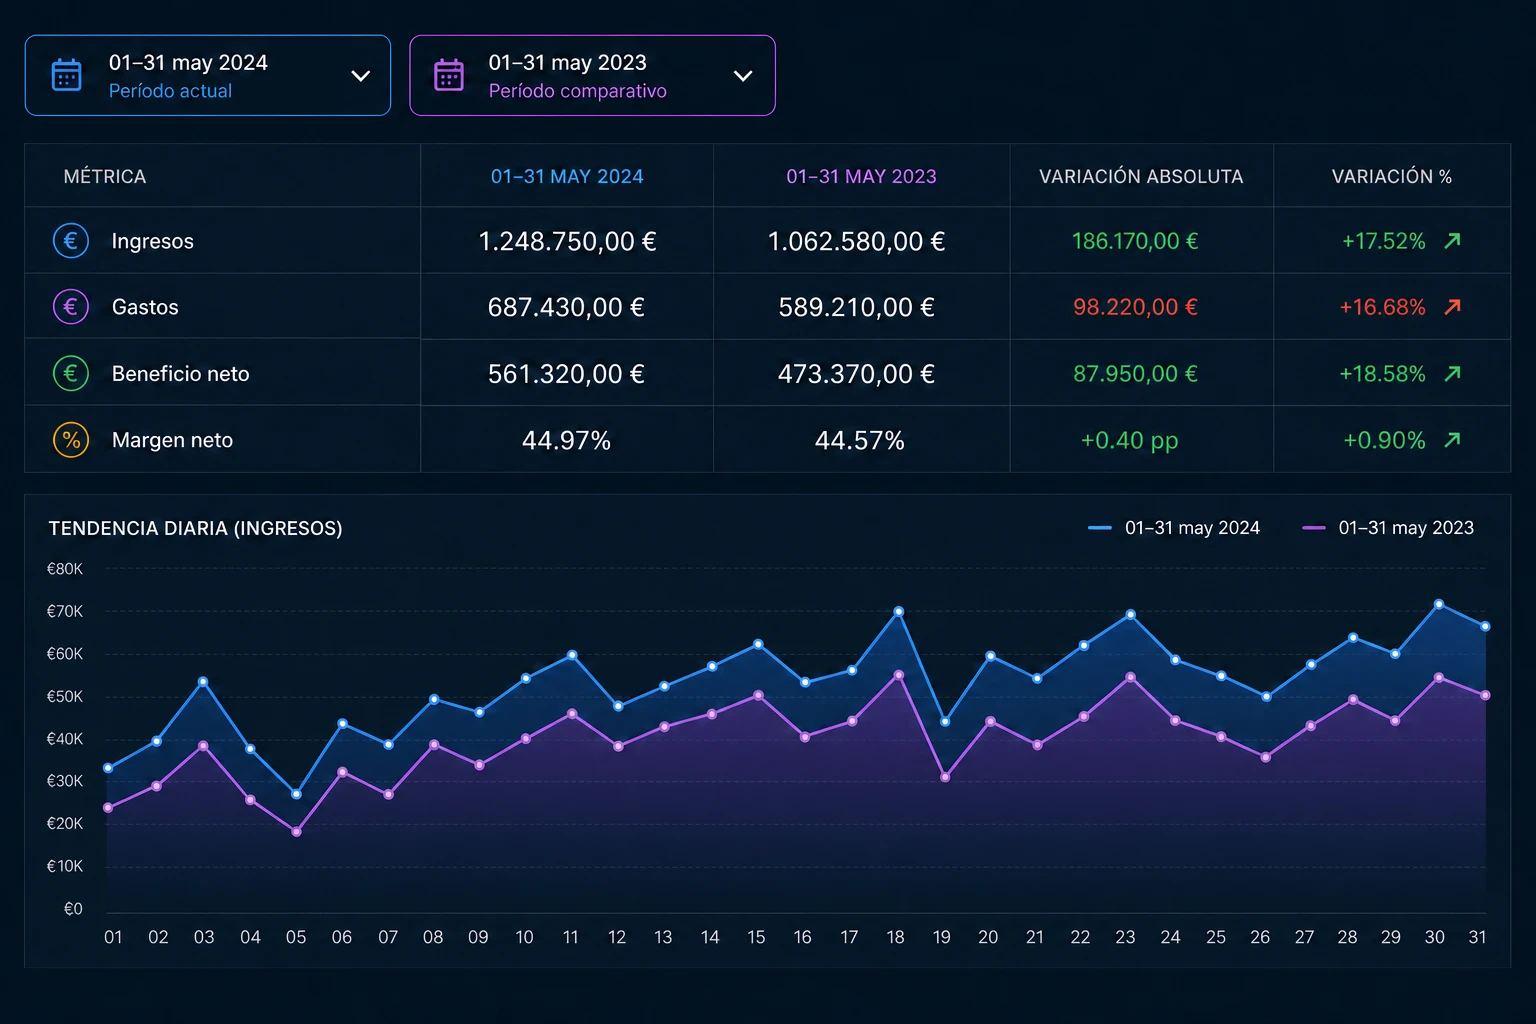Image resolution: width=1536 pixels, height=1024 pixels.
Task: Click the TENDENCIA DIARIA (INGRESOS) chart title
Action: [195, 528]
